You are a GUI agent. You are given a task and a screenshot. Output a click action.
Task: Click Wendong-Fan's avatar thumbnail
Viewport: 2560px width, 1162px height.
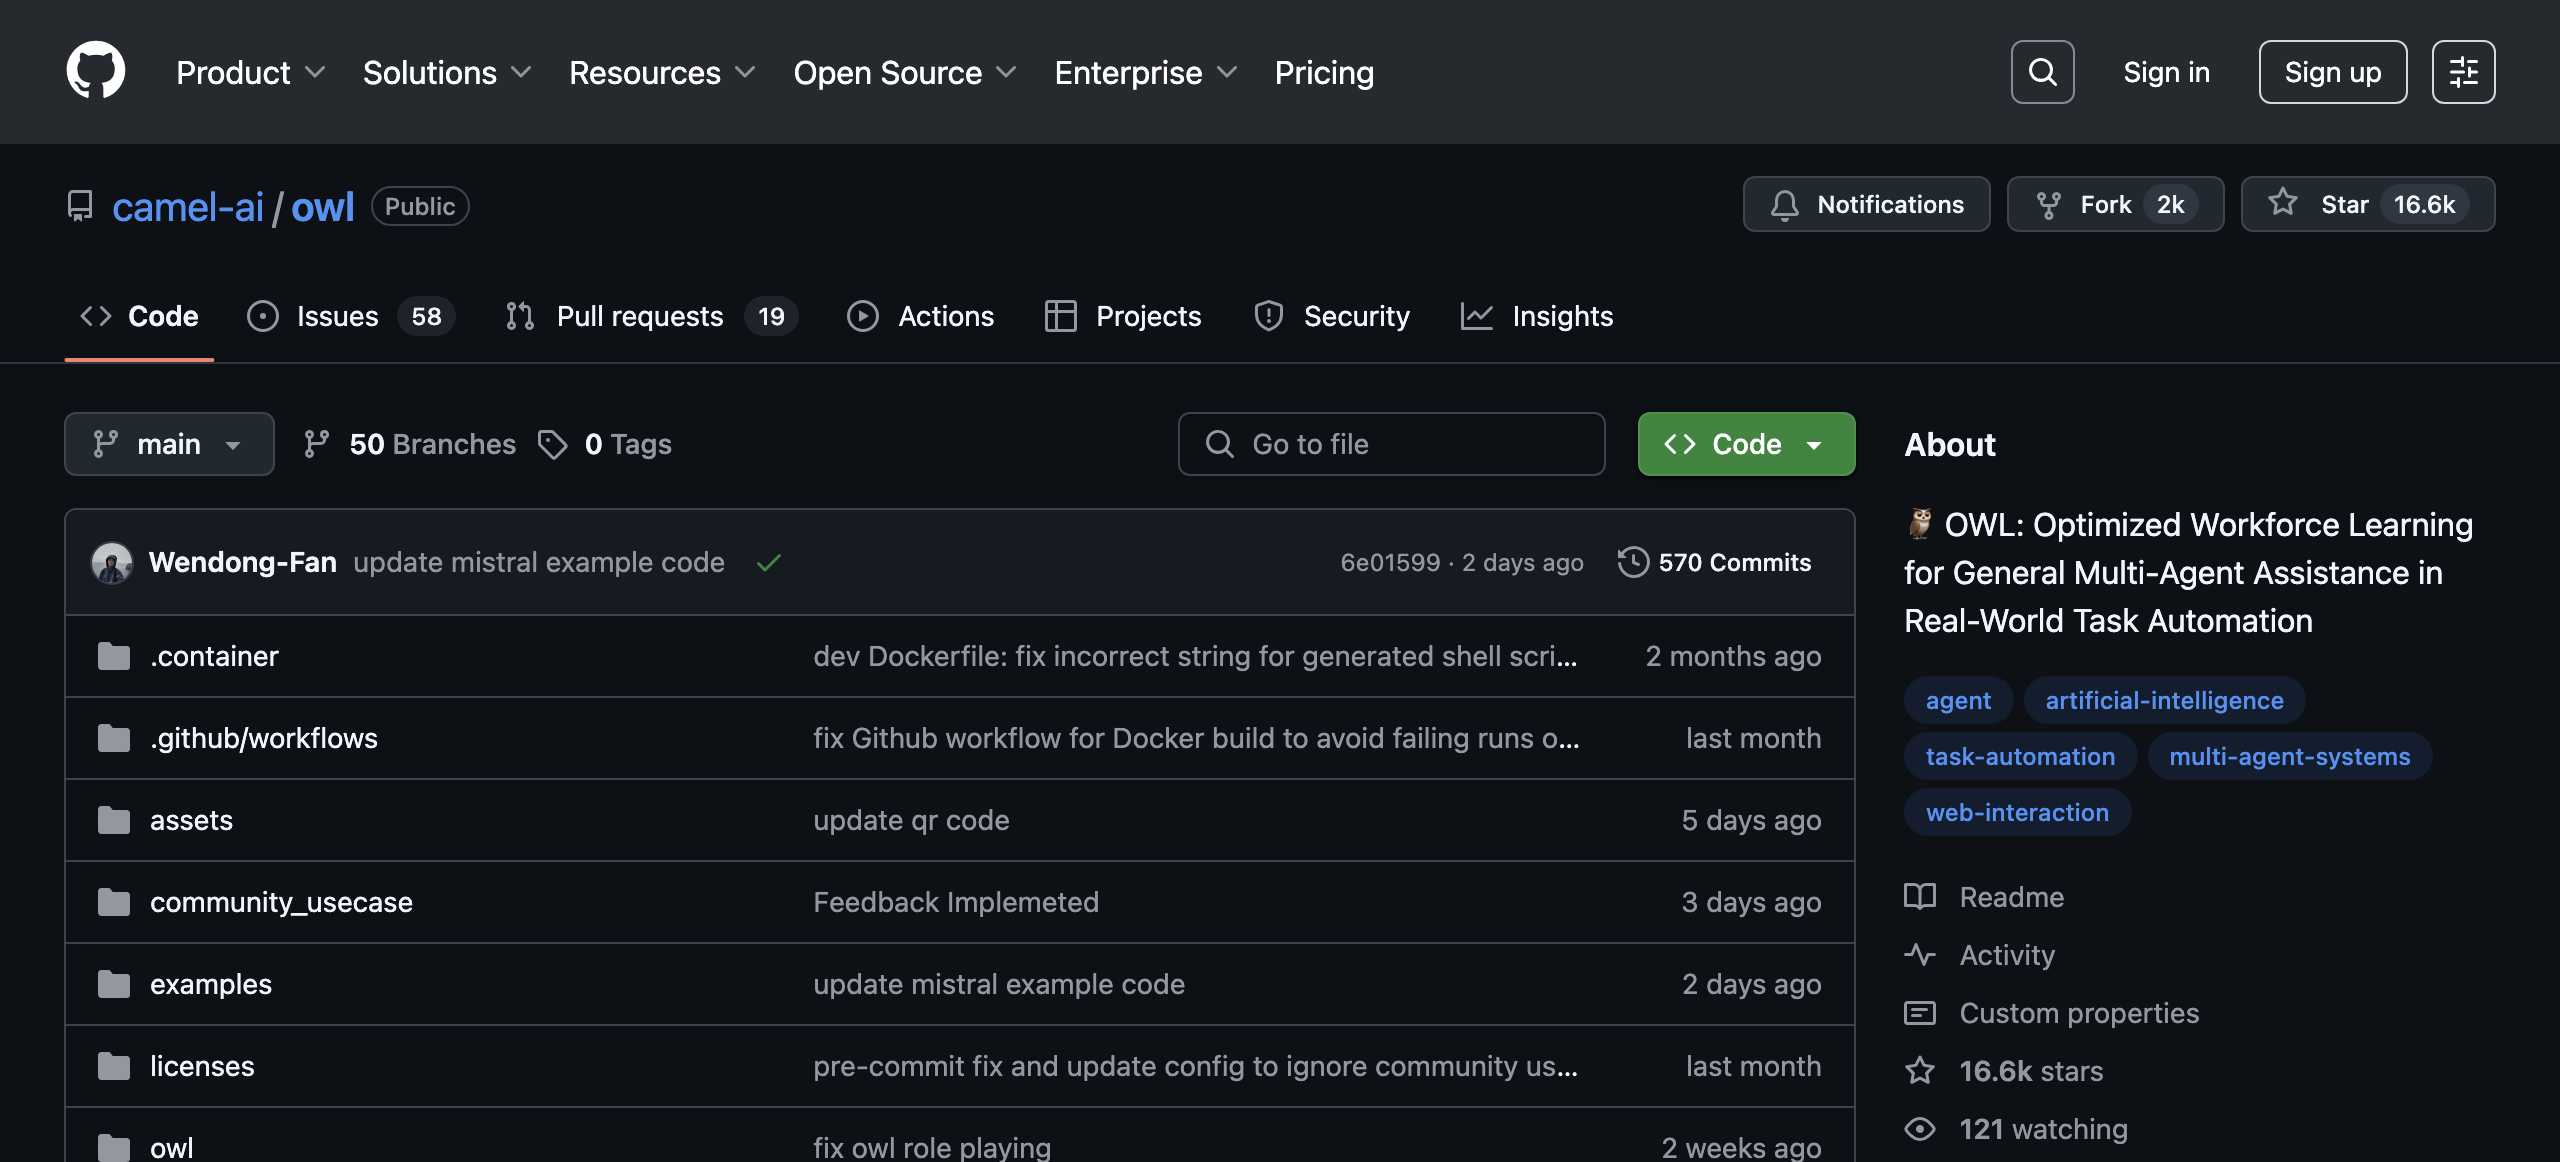point(111,562)
